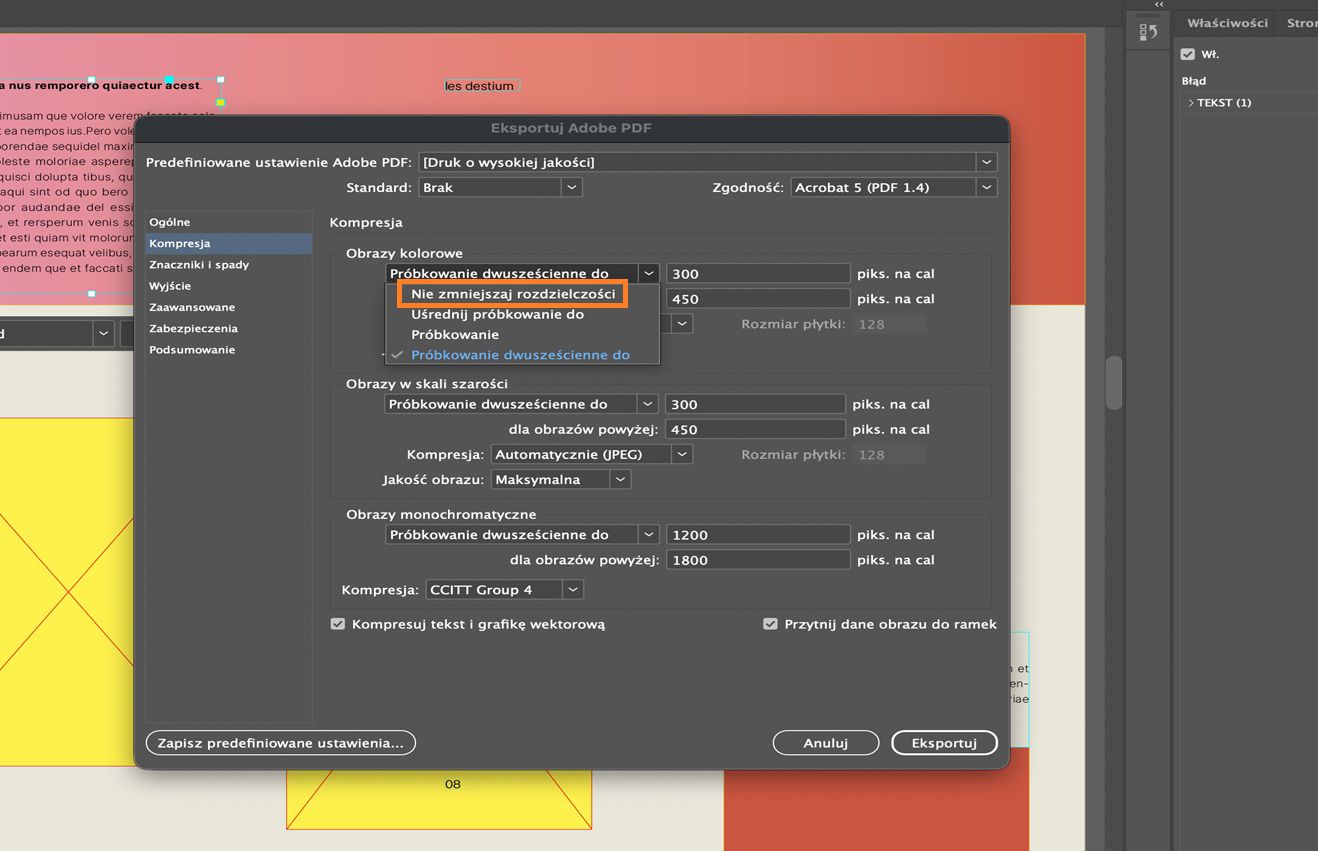Click Zapisz predefiniowane ustawienia button
Image resolution: width=1318 pixels, height=851 pixels.
click(280, 743)
